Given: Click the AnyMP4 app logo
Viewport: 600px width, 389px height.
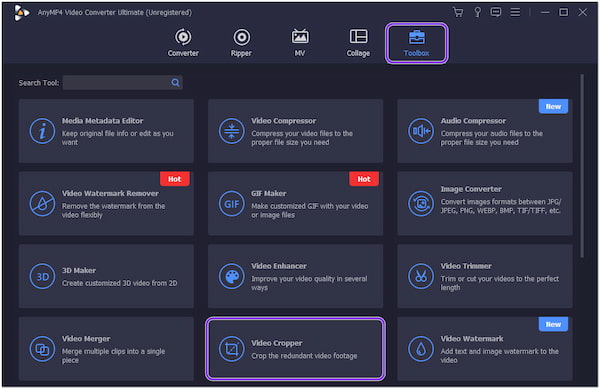Looking at the screenshot, I should 21,13.
